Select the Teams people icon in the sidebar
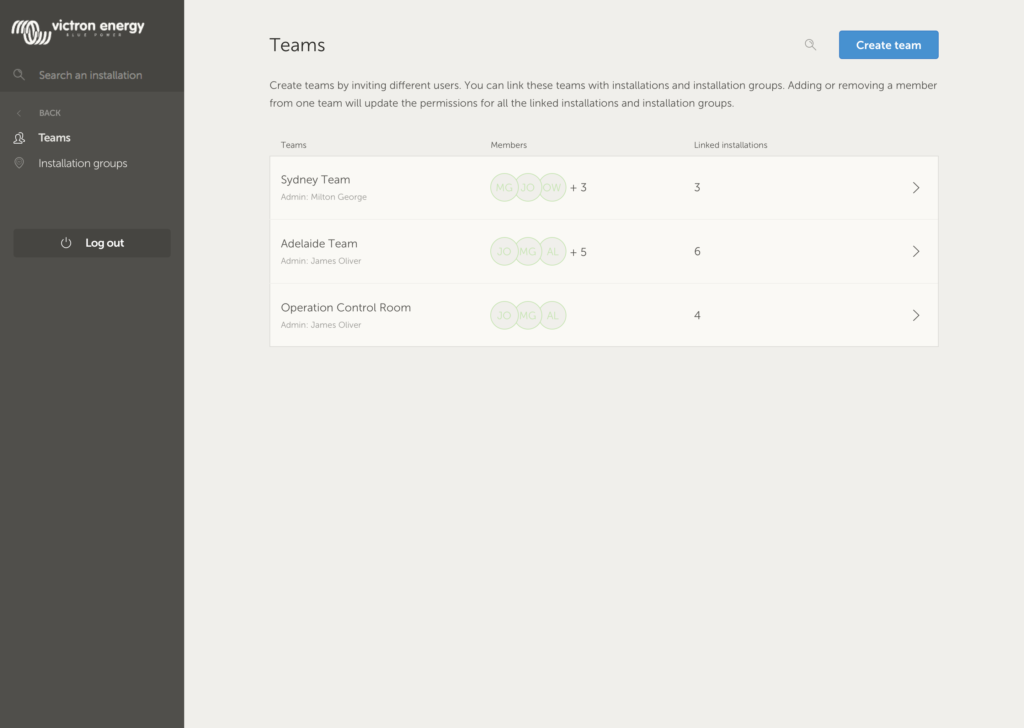Screen dimensions: 1024x728 tap(19, 137)
